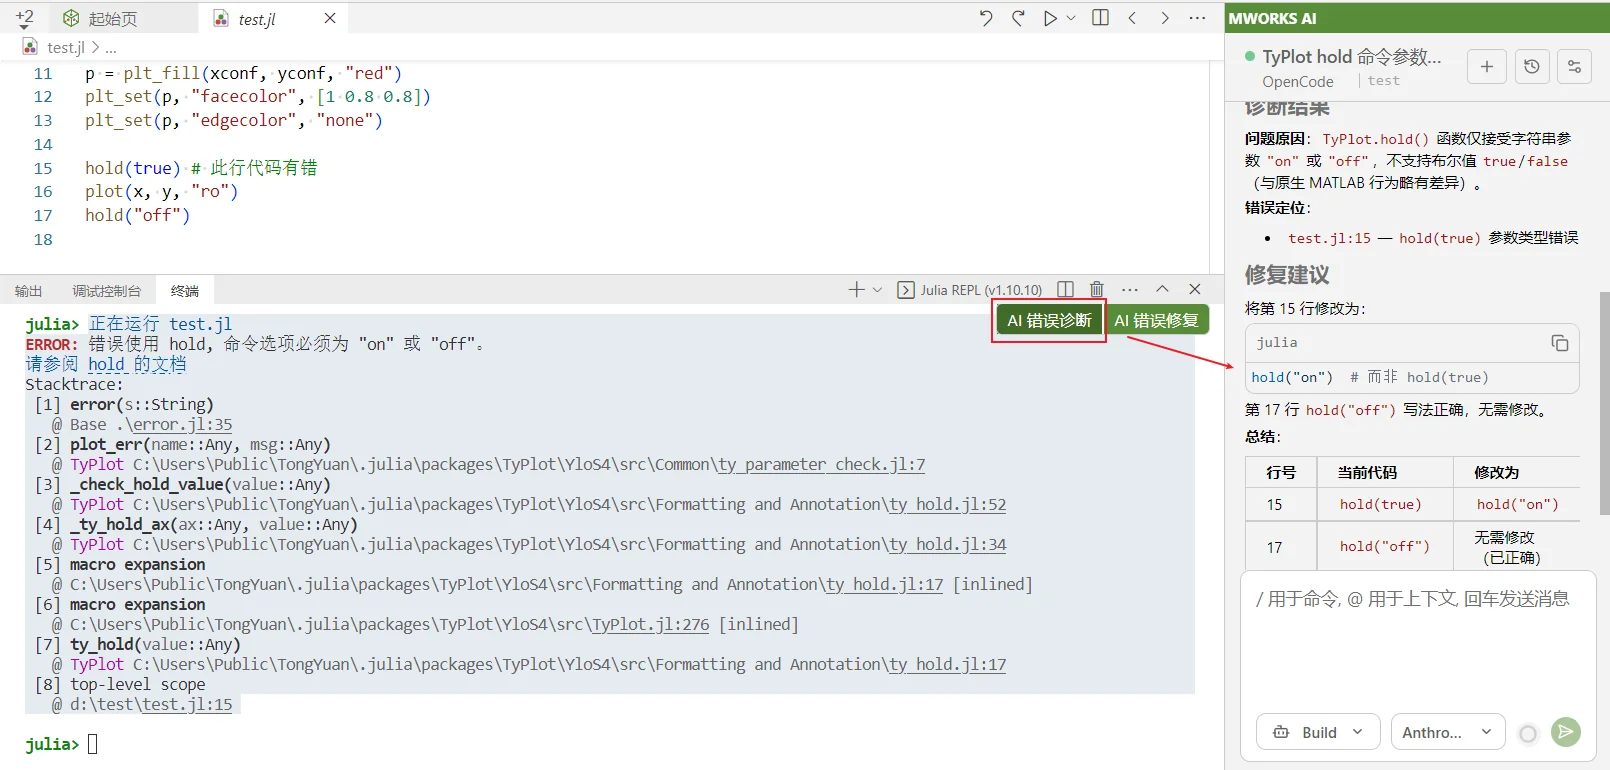Open the Anthro... model dropdown
Image resolution: width=1610 pixels, height=770 pixels.
(x=1447, y=732)
